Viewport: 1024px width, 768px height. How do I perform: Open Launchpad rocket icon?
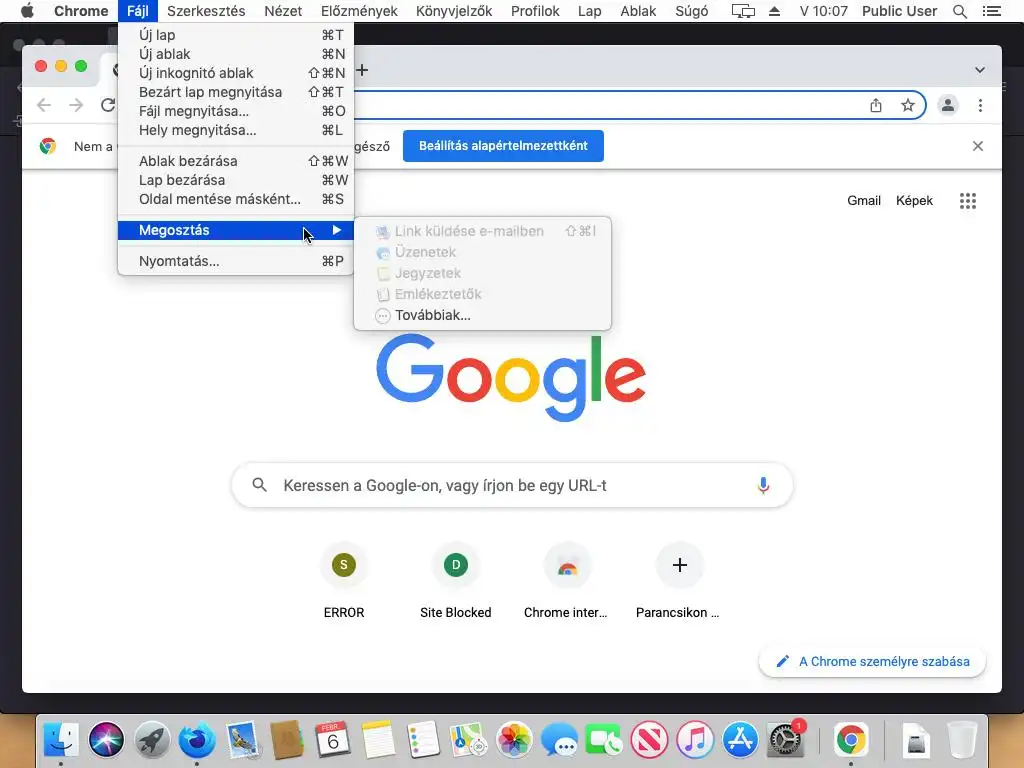click(x=152, y=739)
